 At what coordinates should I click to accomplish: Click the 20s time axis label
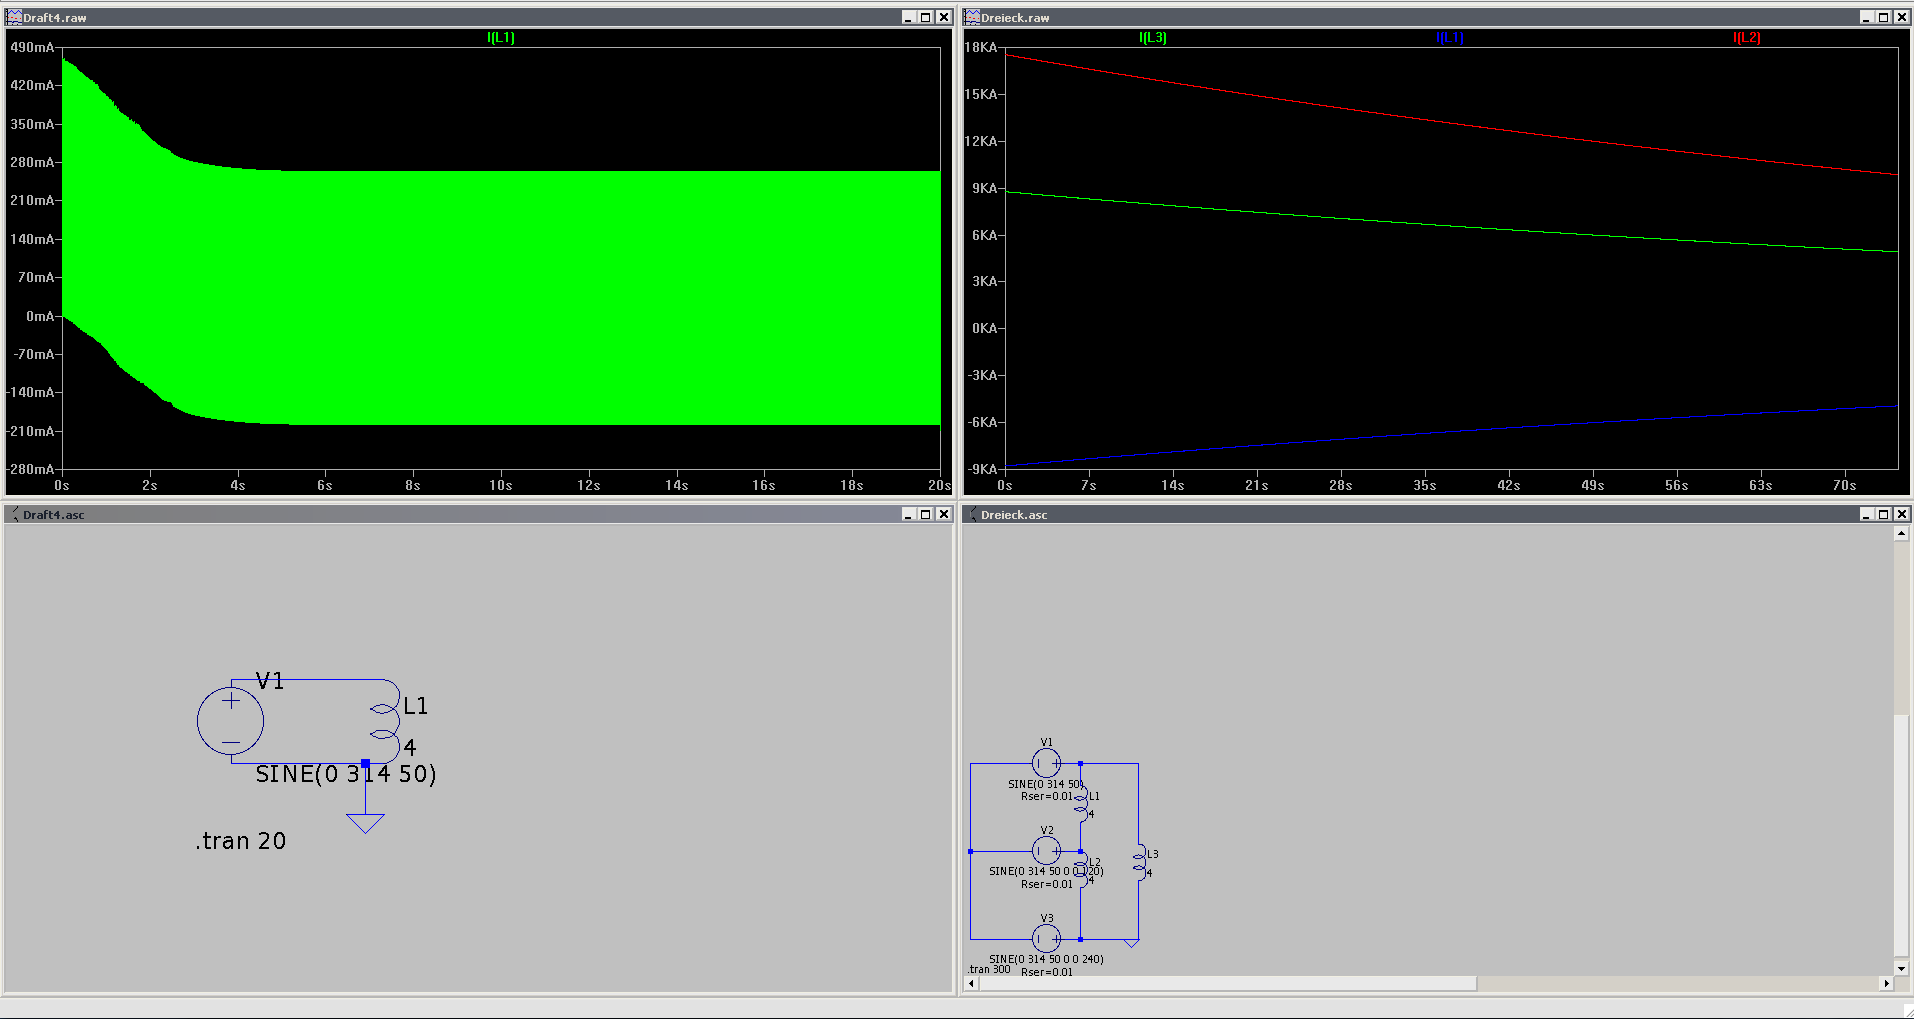pos(939,485)
